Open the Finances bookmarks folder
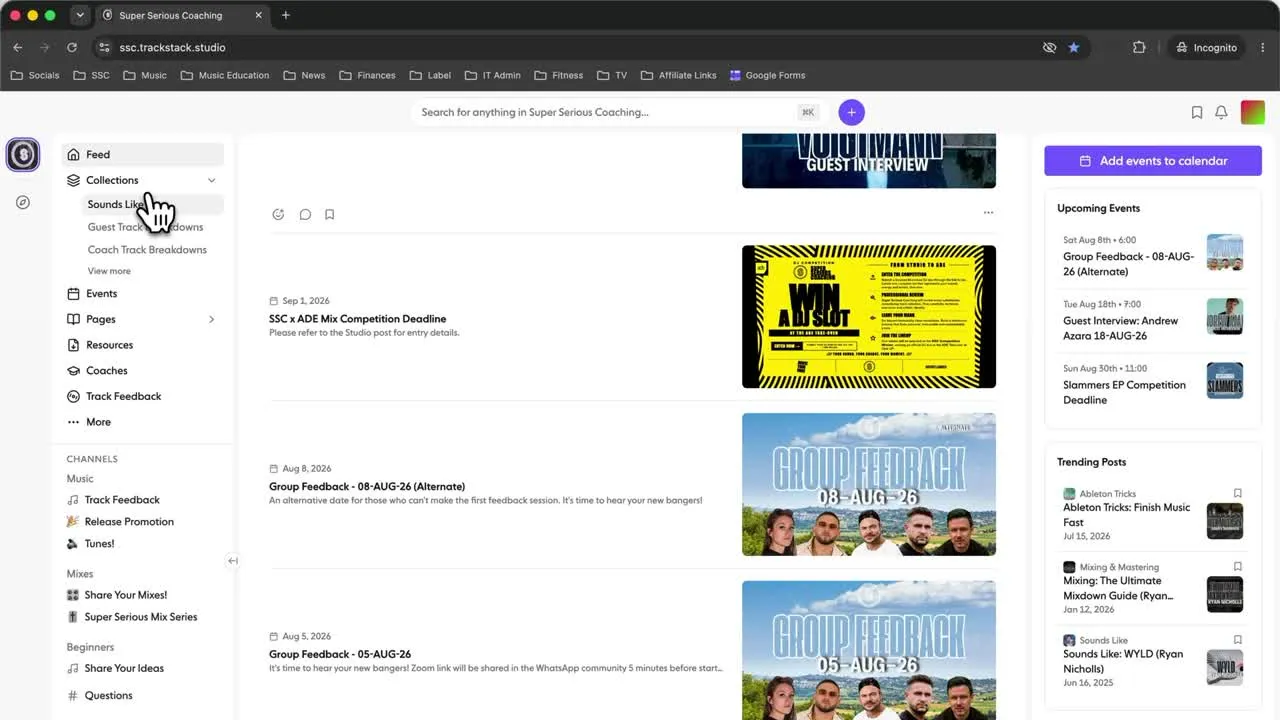The width and height of the screenshot is (1280, 720). click(367, 75)
